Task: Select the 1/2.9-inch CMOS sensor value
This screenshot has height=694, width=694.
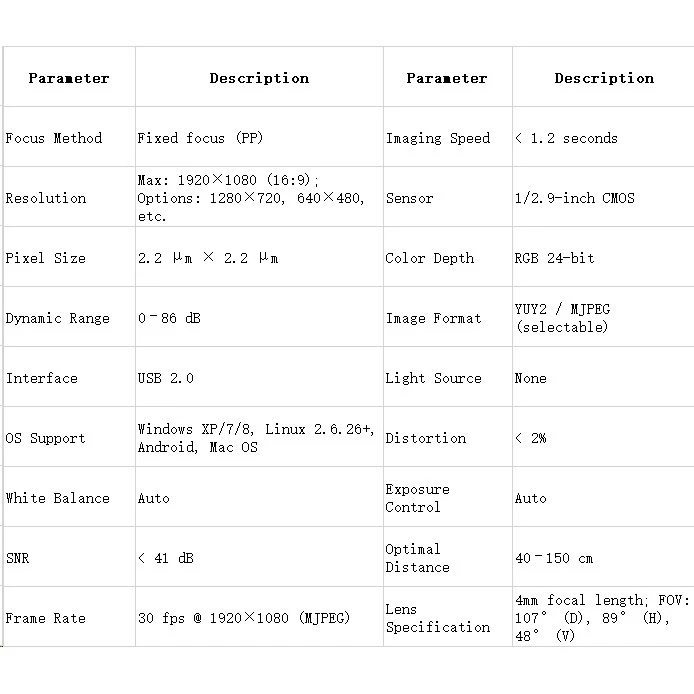Action: click(x=574, y=198)
